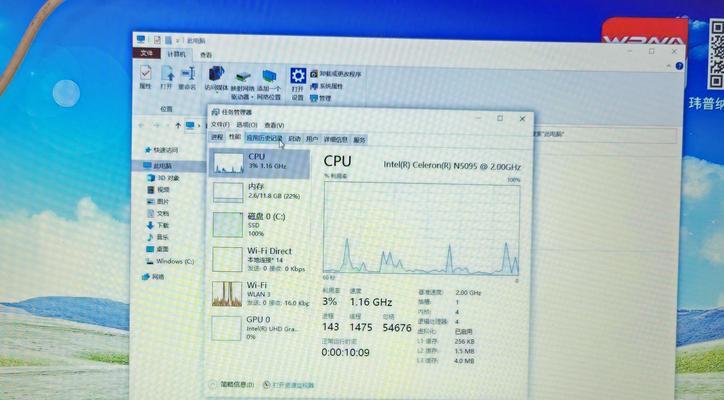The height and width of the screenshot is (400, 724).
Task: Select the 磁盘 0 (C:) disk entry
Action: tap(260, 224)
